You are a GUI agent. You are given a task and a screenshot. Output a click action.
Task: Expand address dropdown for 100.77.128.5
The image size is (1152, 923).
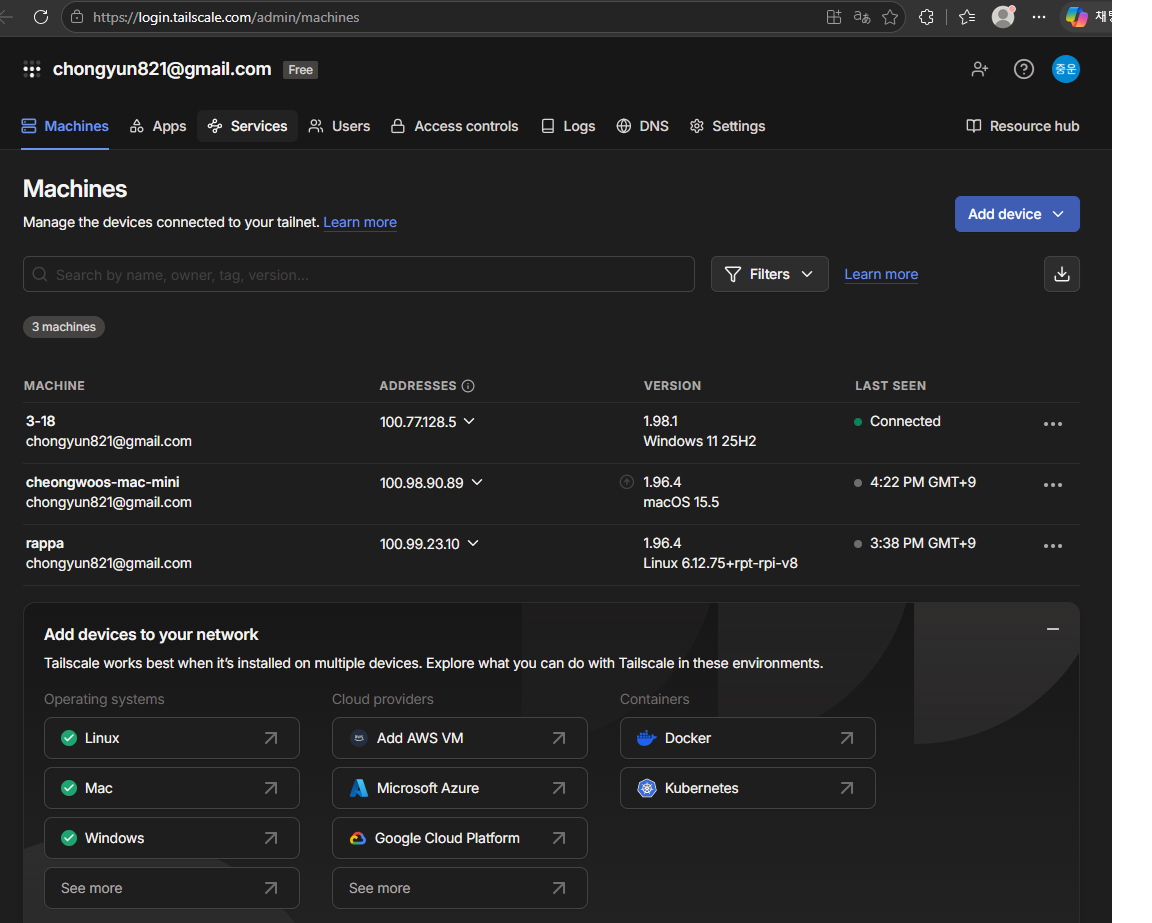(469, 421)
